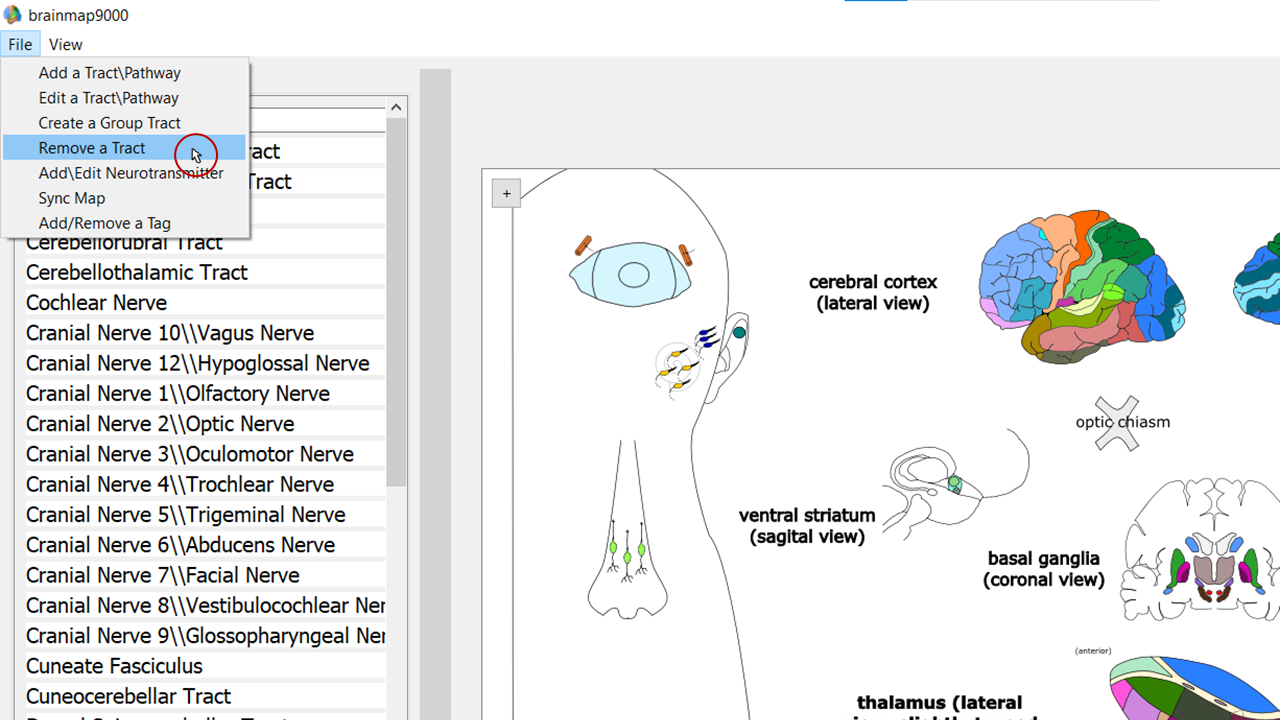Open the View menu
Viewport: 1280px width, 720px height.
(65, 44)
